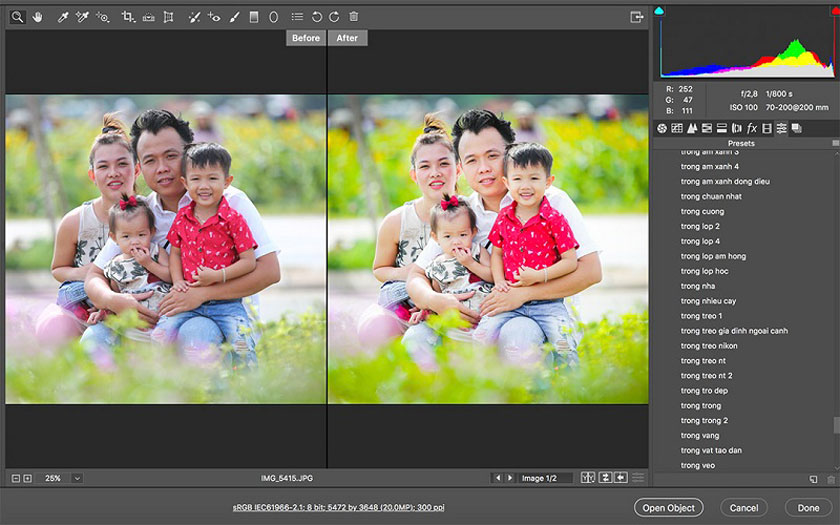Rotate image counterclockwise
Image resolution: width=840 pixels, height=525 pixels.
tap(316, 17)
